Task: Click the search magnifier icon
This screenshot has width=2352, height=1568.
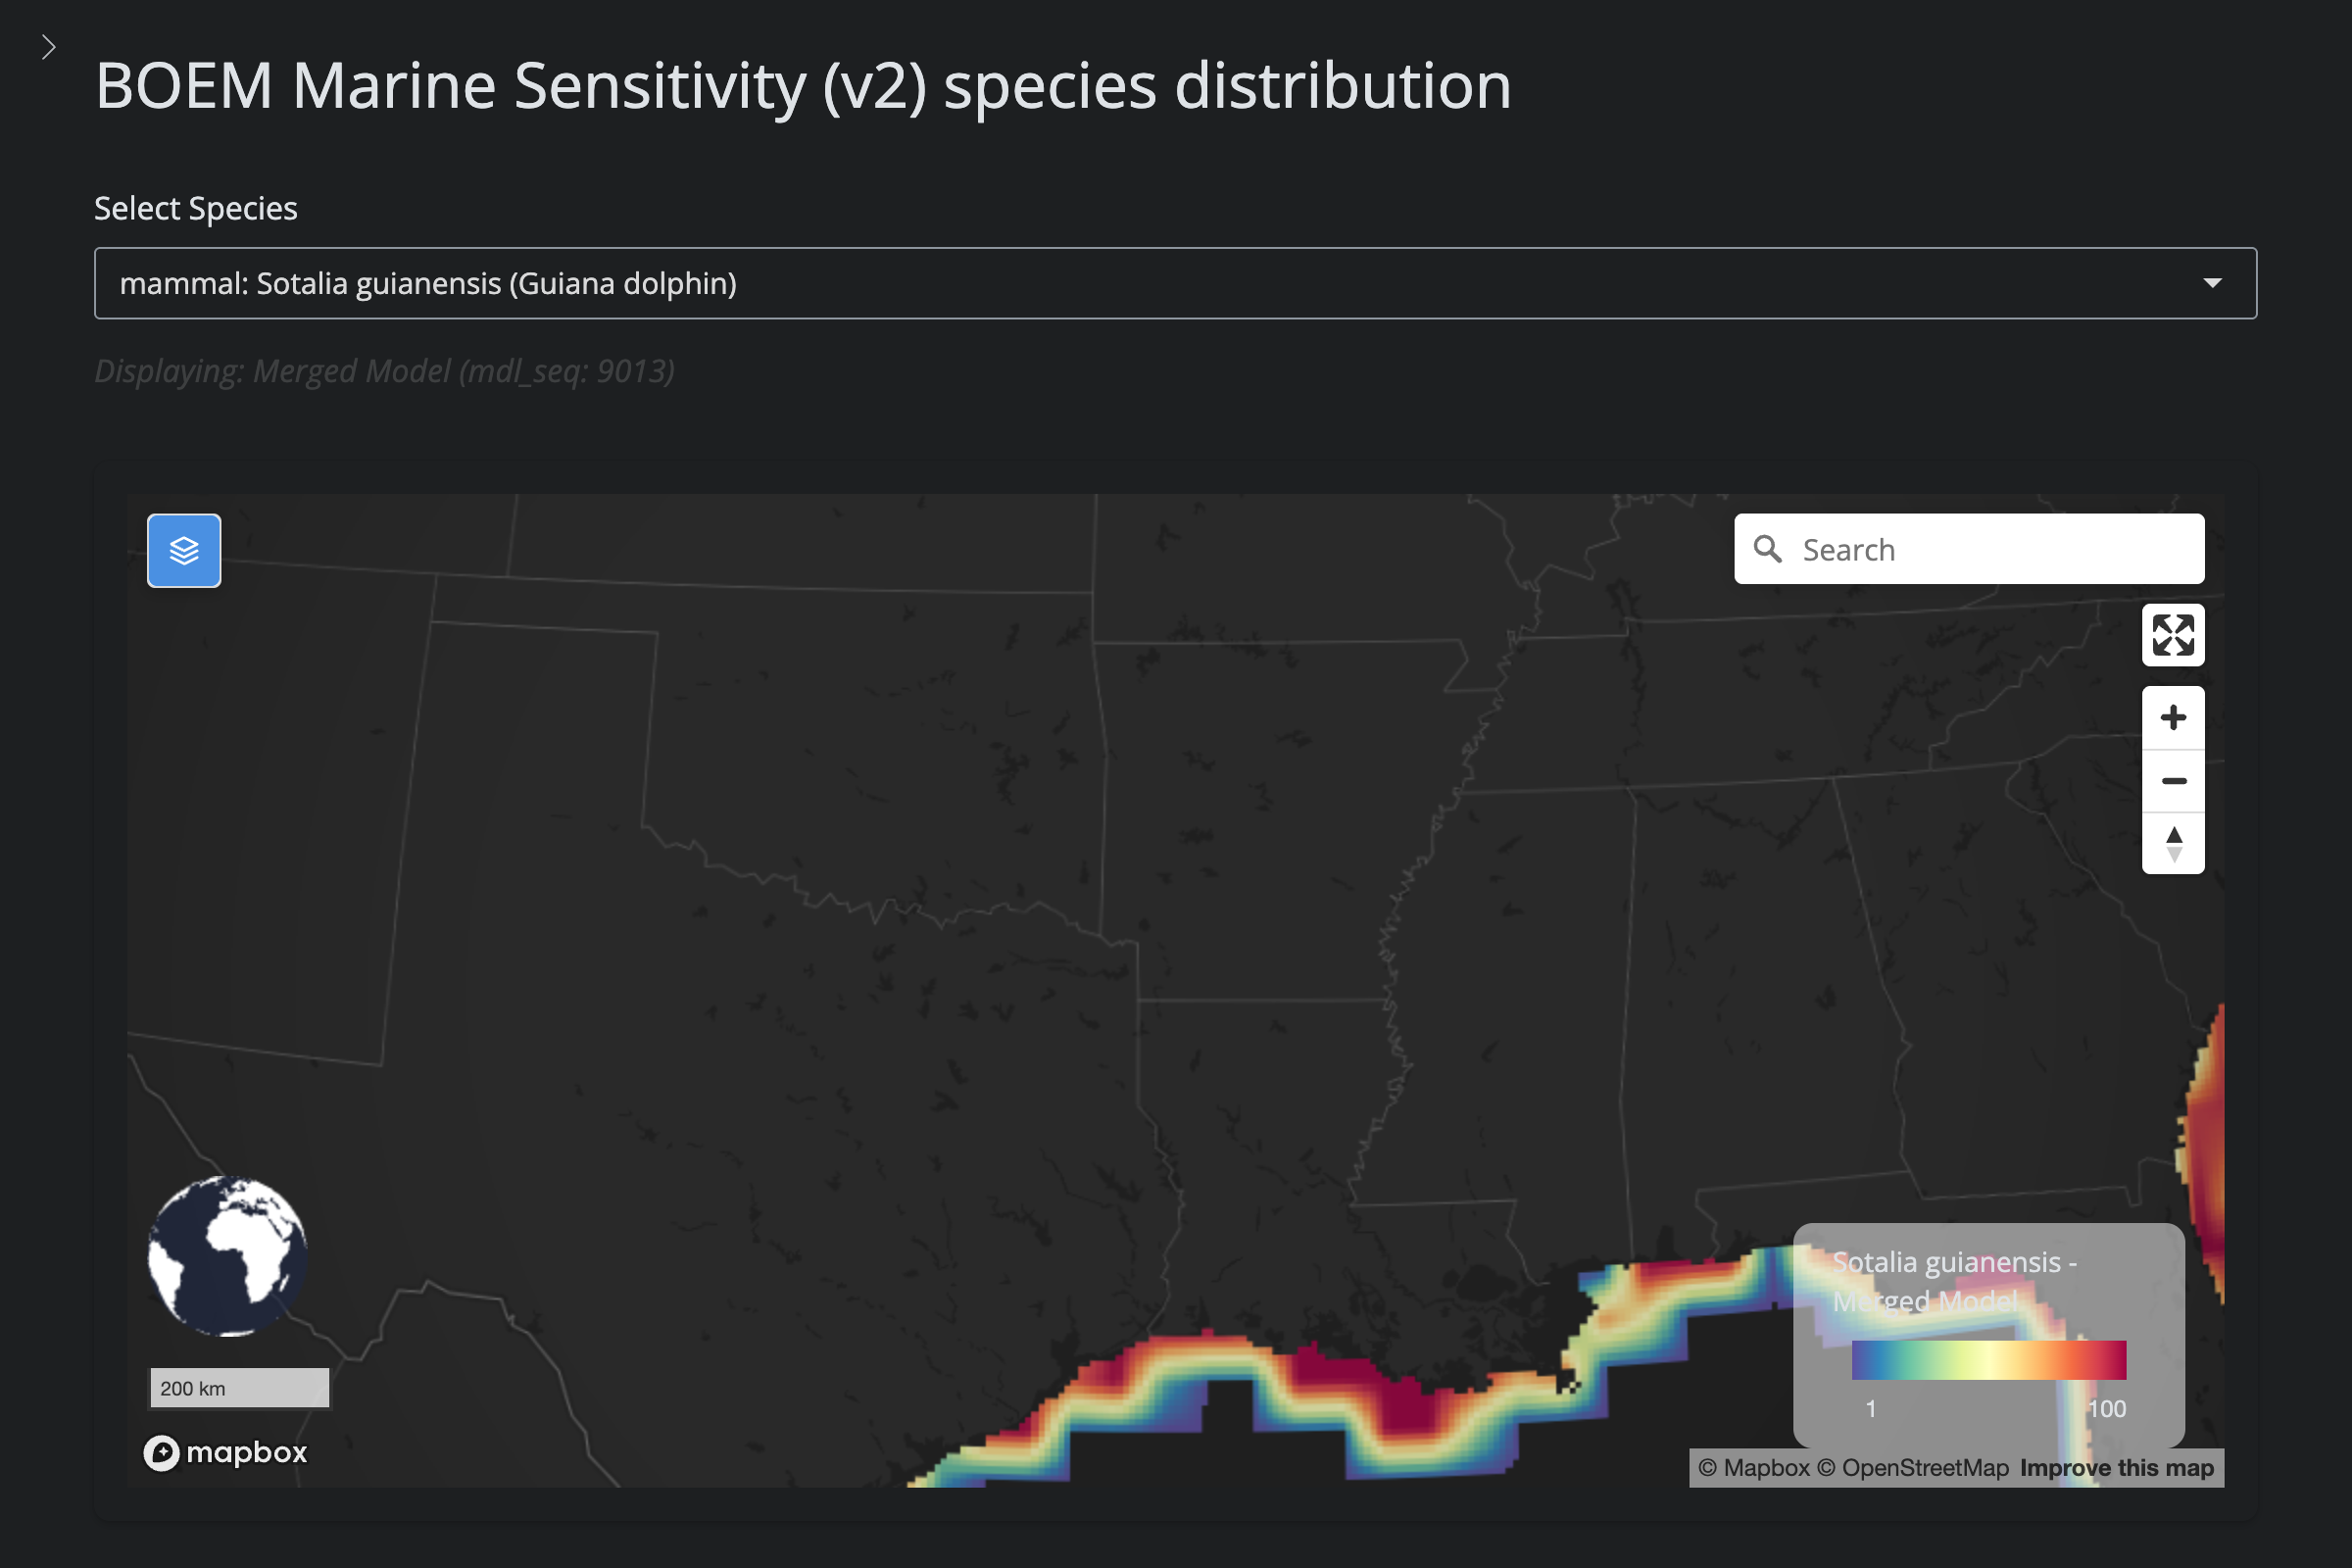Action: tap(1767, 549)
